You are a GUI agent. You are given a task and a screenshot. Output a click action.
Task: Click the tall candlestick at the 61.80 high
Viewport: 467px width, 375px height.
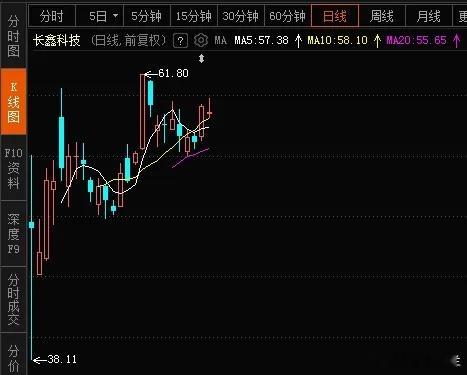143,111
